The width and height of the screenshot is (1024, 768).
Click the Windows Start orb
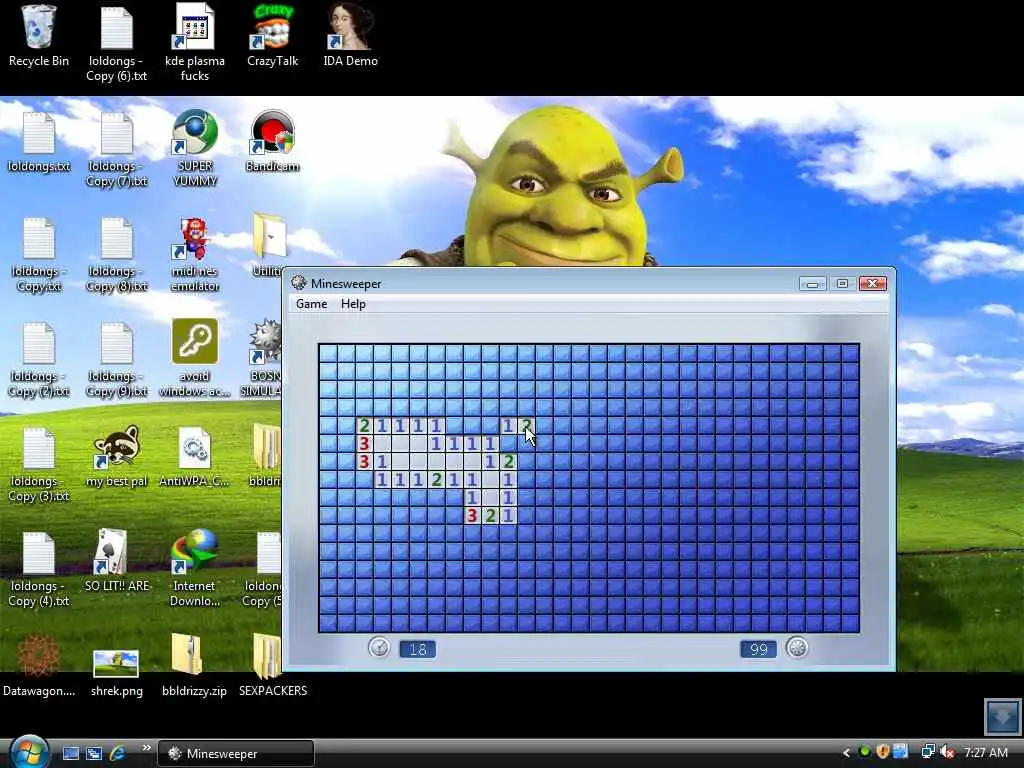pyautogui.click(x=29, y=752)
